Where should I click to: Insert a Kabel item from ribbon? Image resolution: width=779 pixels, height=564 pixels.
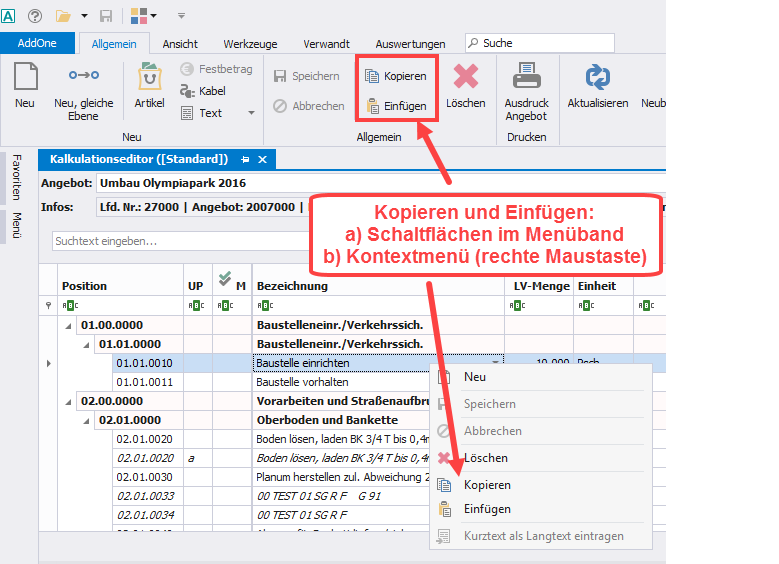pyautogui.click(x=203, y=91)
